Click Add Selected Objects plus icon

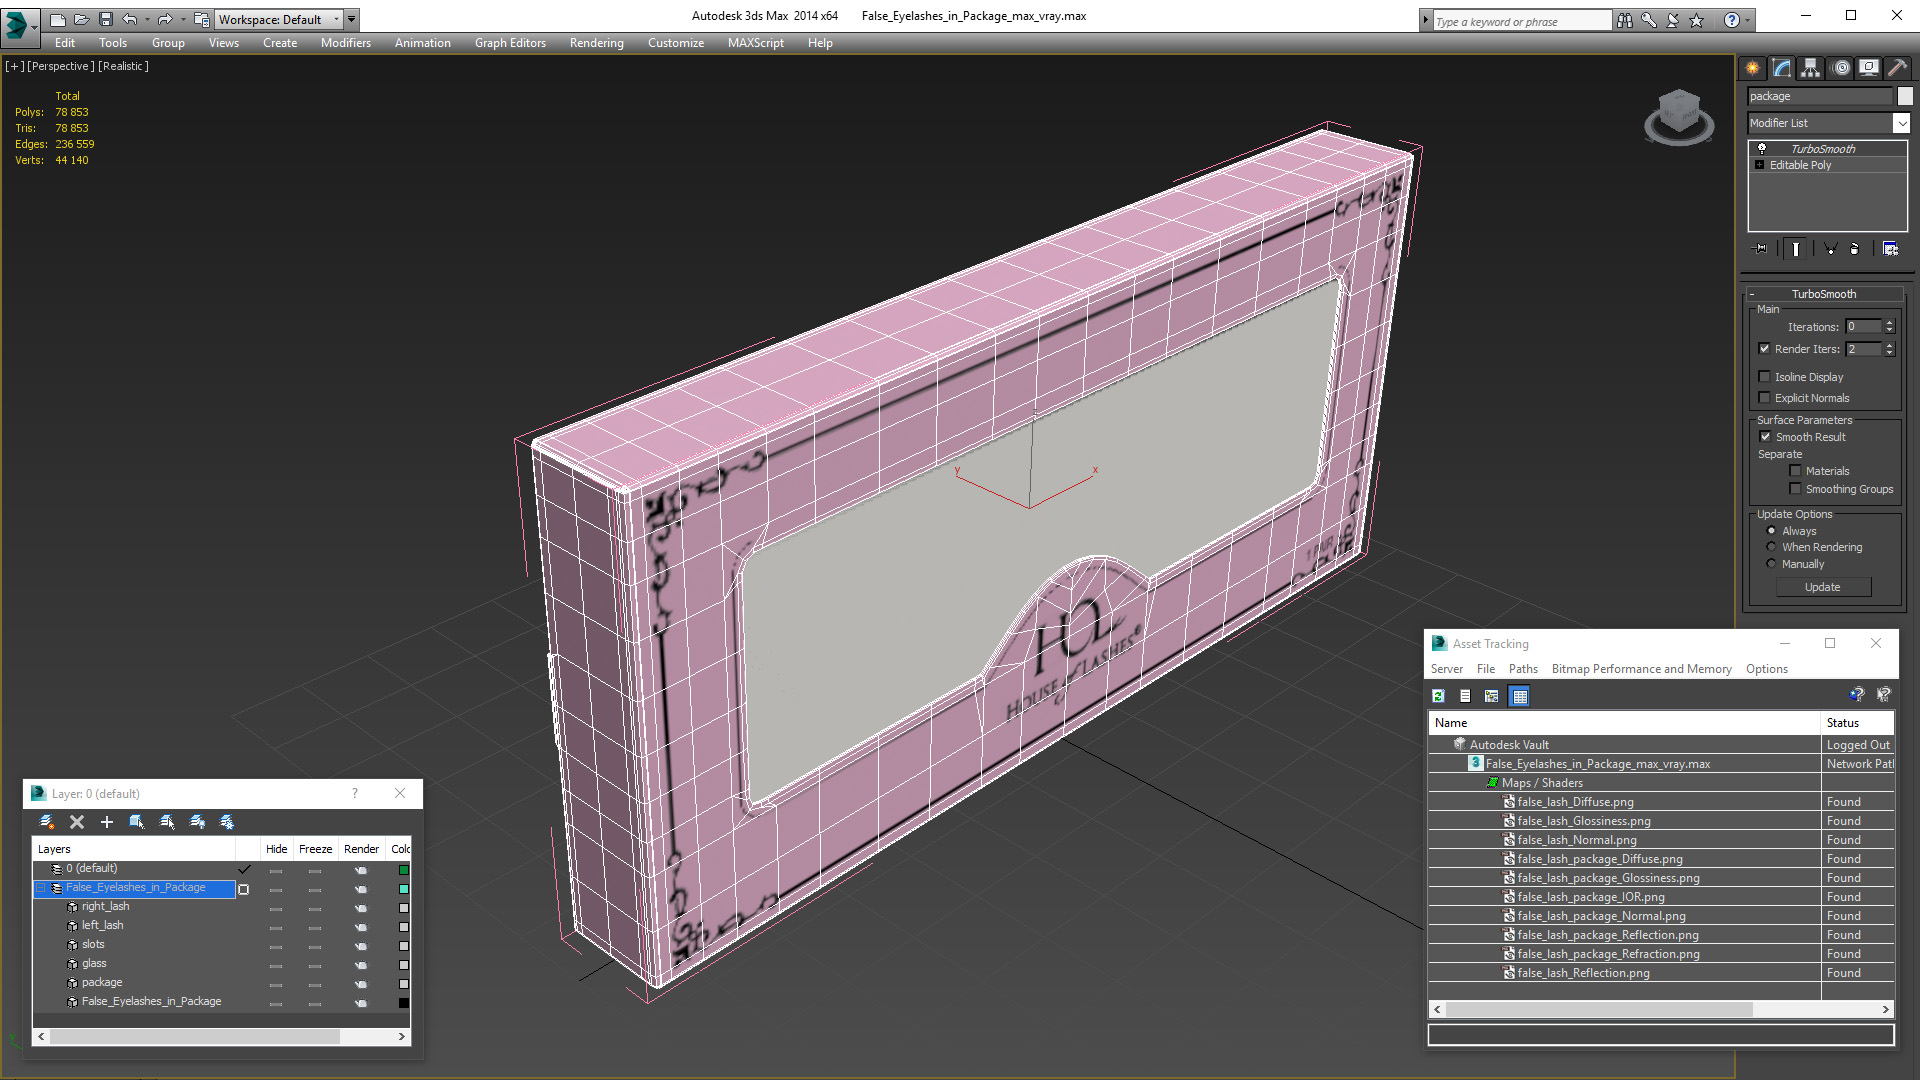107,822
